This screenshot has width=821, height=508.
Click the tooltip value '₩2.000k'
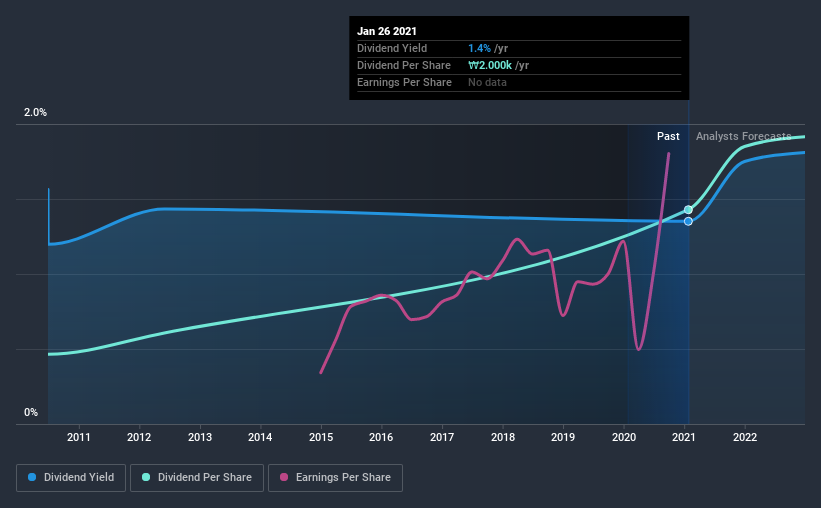tap(490, 65)
